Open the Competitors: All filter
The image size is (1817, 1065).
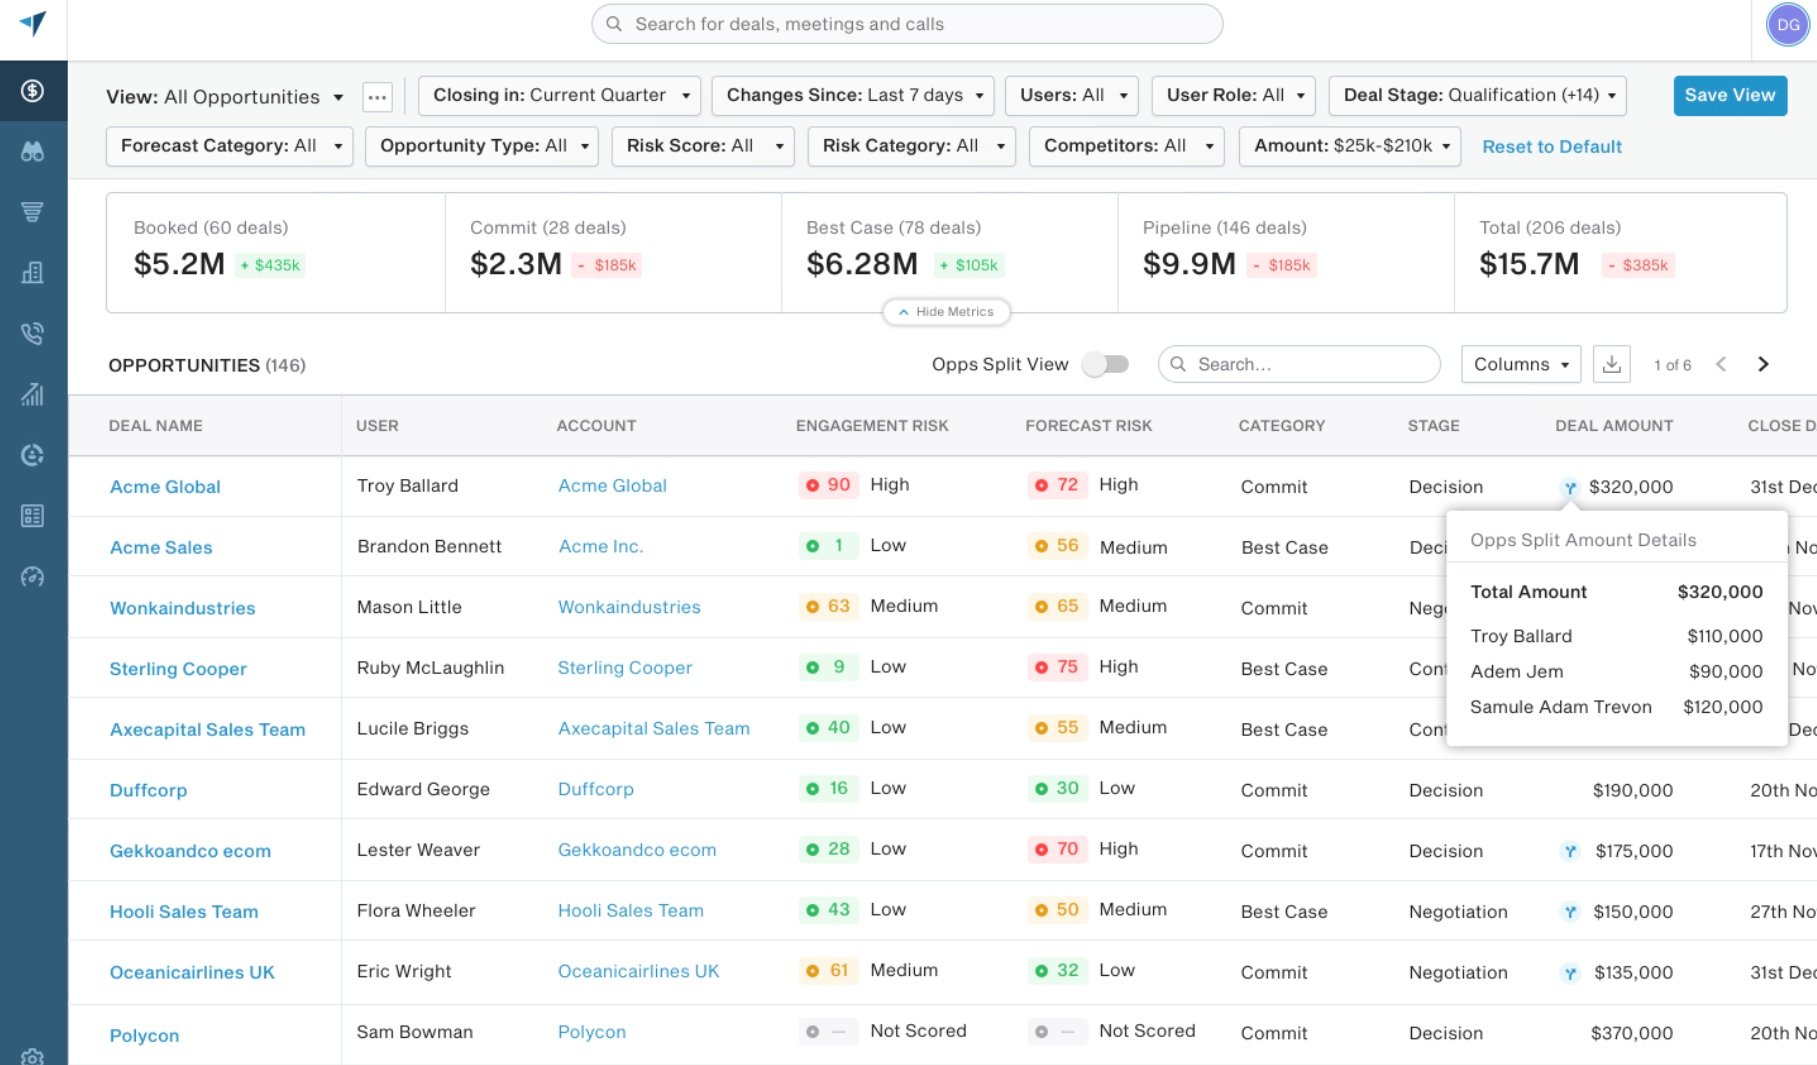pyautogui.click(x=1127, y=146)
